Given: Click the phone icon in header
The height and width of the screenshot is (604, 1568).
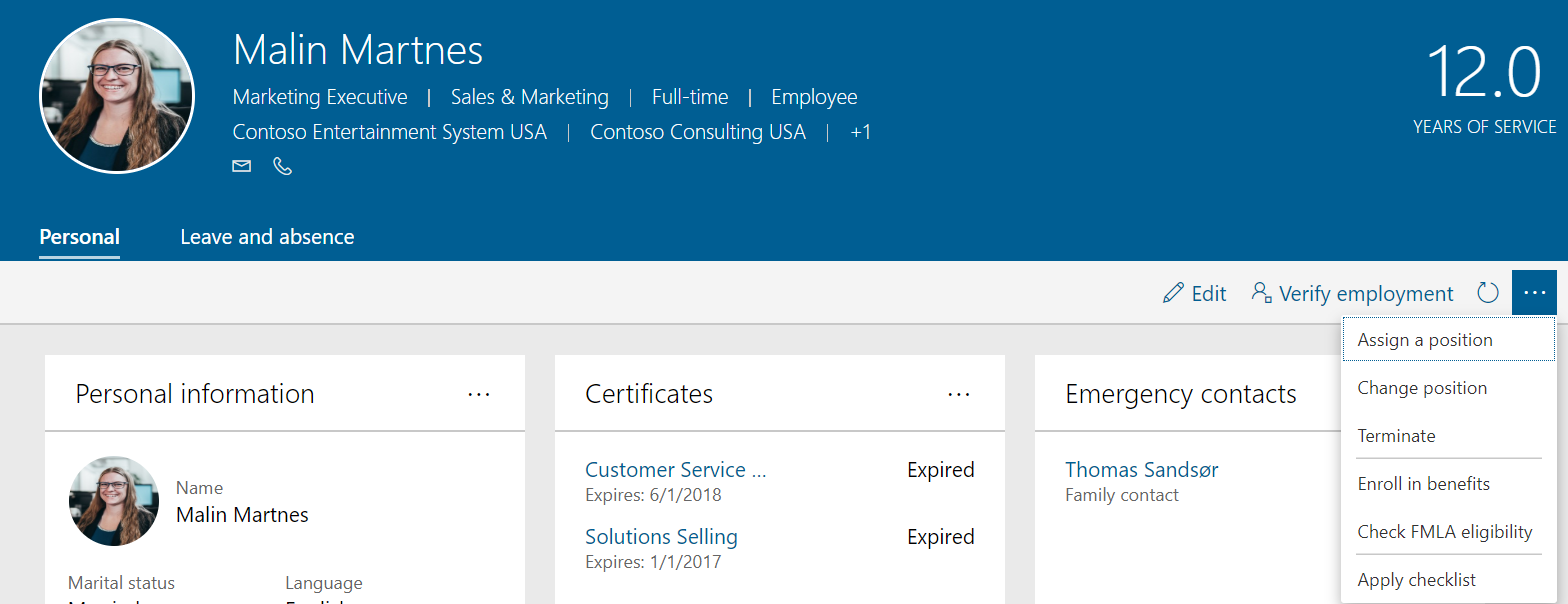Looking at the screenshot, I should [283, 166].
